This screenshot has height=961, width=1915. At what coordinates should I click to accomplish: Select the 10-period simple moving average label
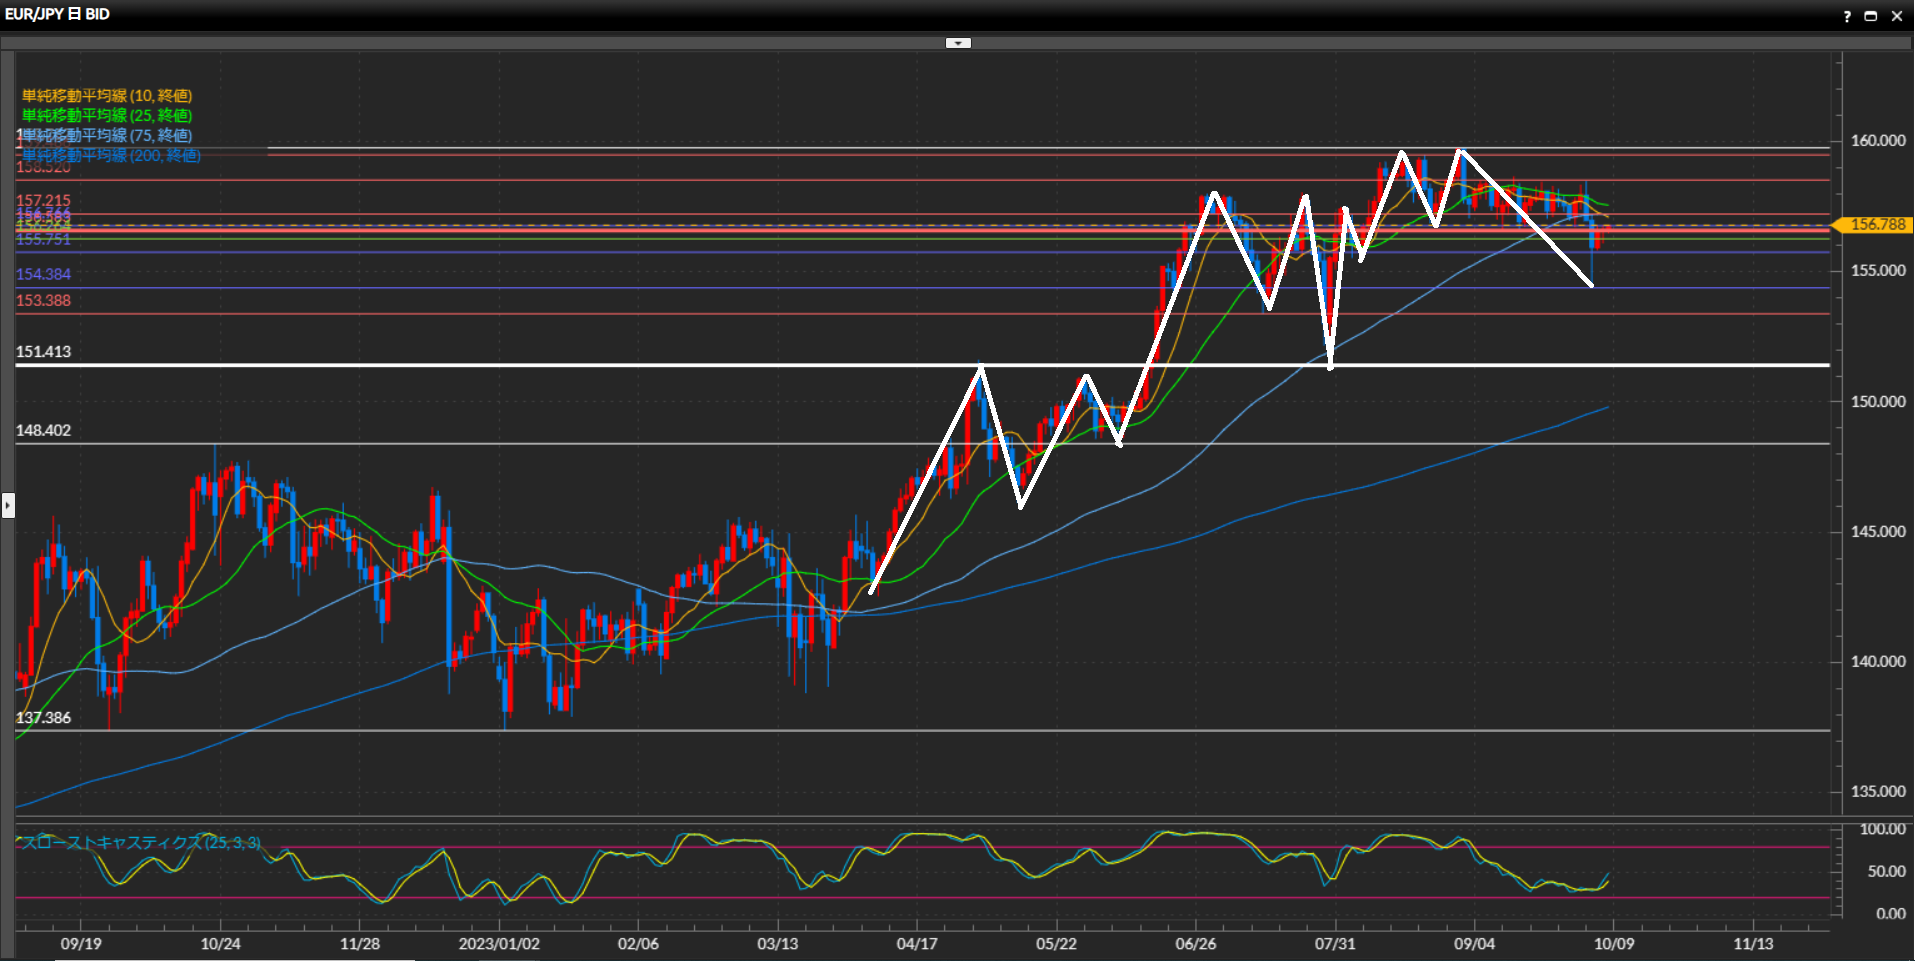click(x=107, y=96)
